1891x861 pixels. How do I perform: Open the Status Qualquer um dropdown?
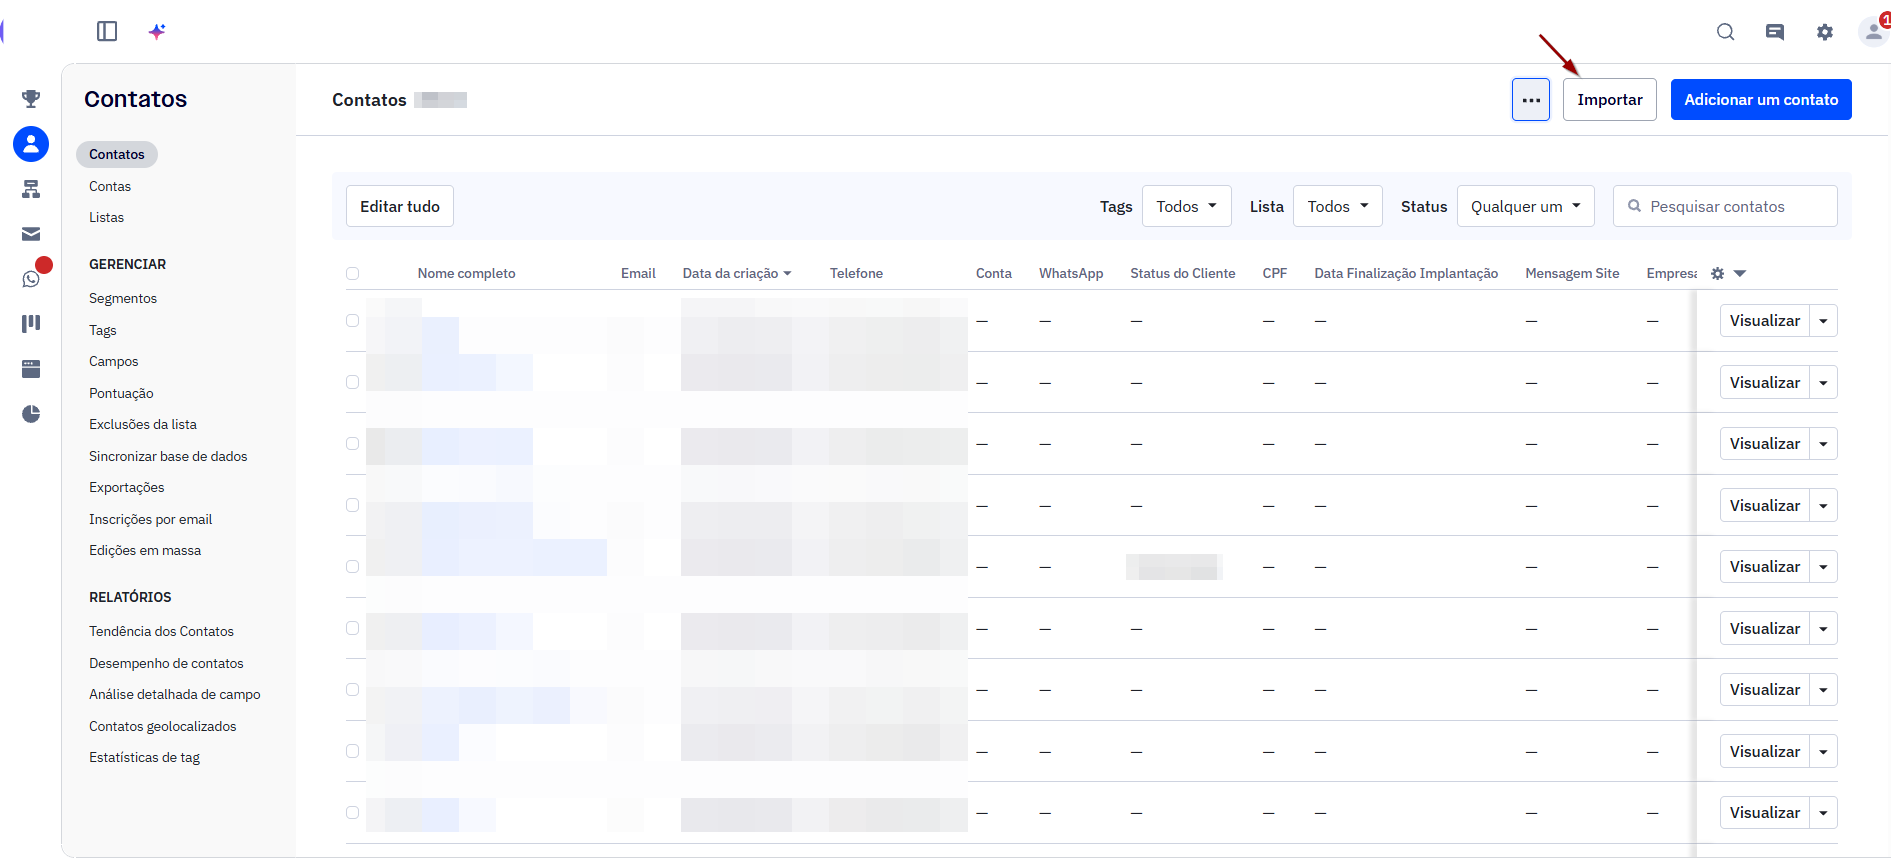point(1525,206)
